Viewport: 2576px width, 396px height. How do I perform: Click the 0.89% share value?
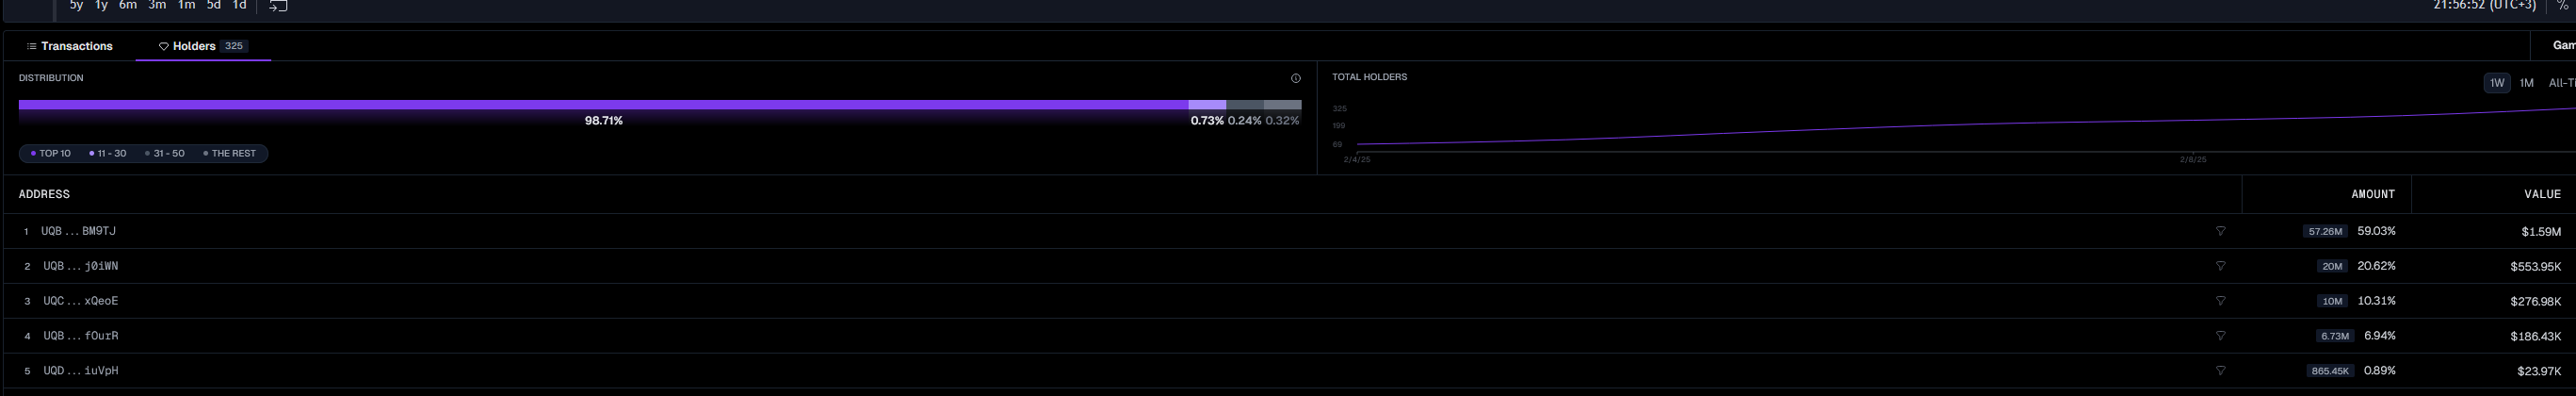(2379, 371)
